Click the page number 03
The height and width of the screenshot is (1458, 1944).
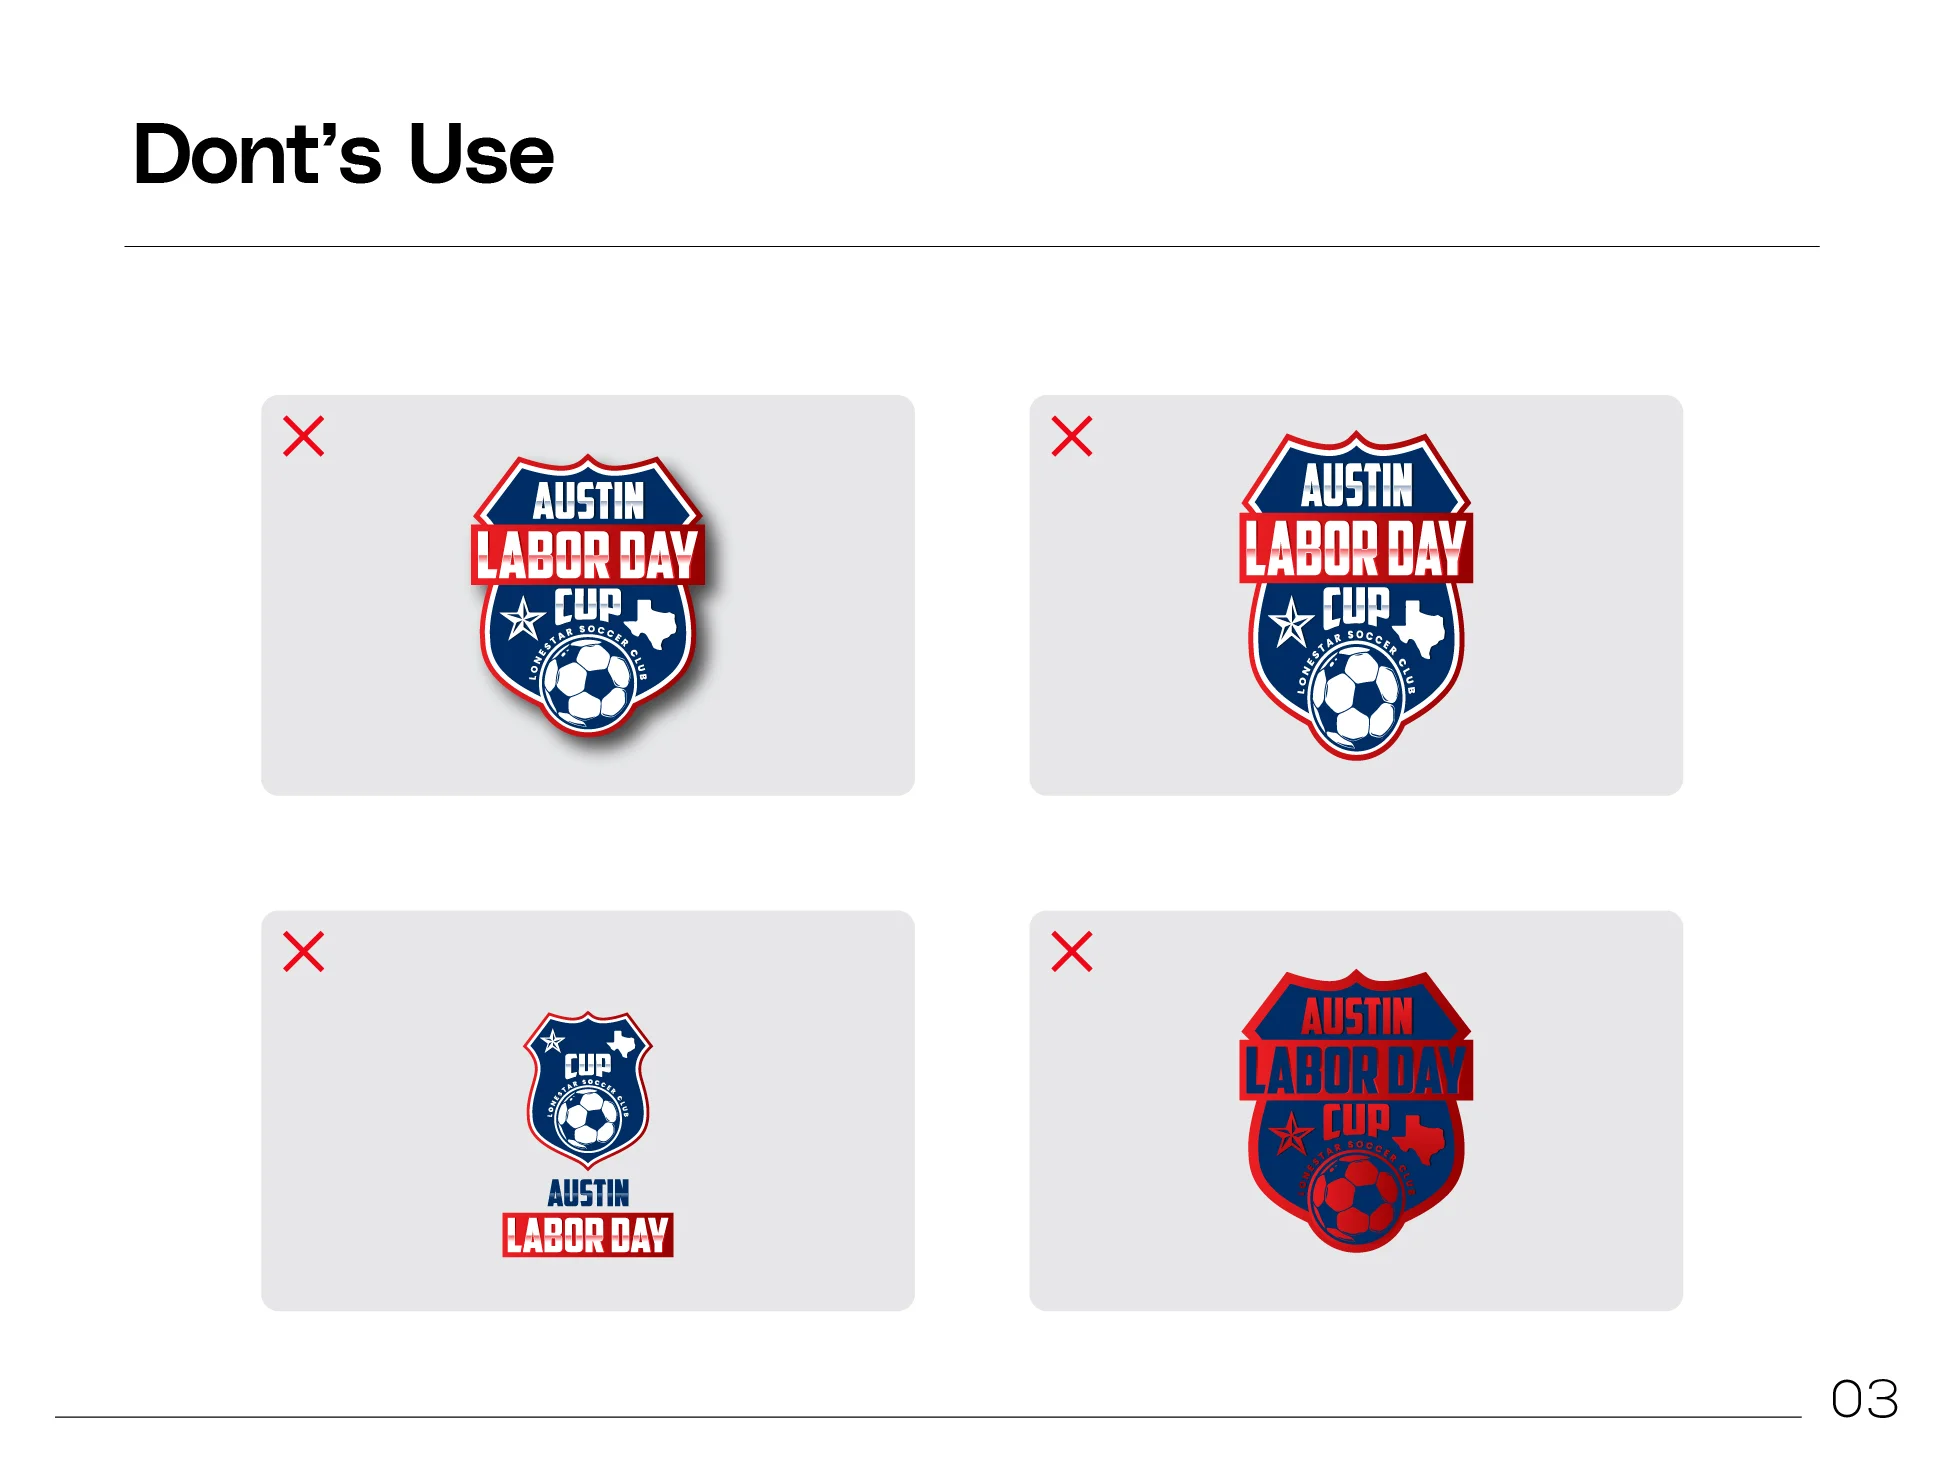tap(1864, 1399)
